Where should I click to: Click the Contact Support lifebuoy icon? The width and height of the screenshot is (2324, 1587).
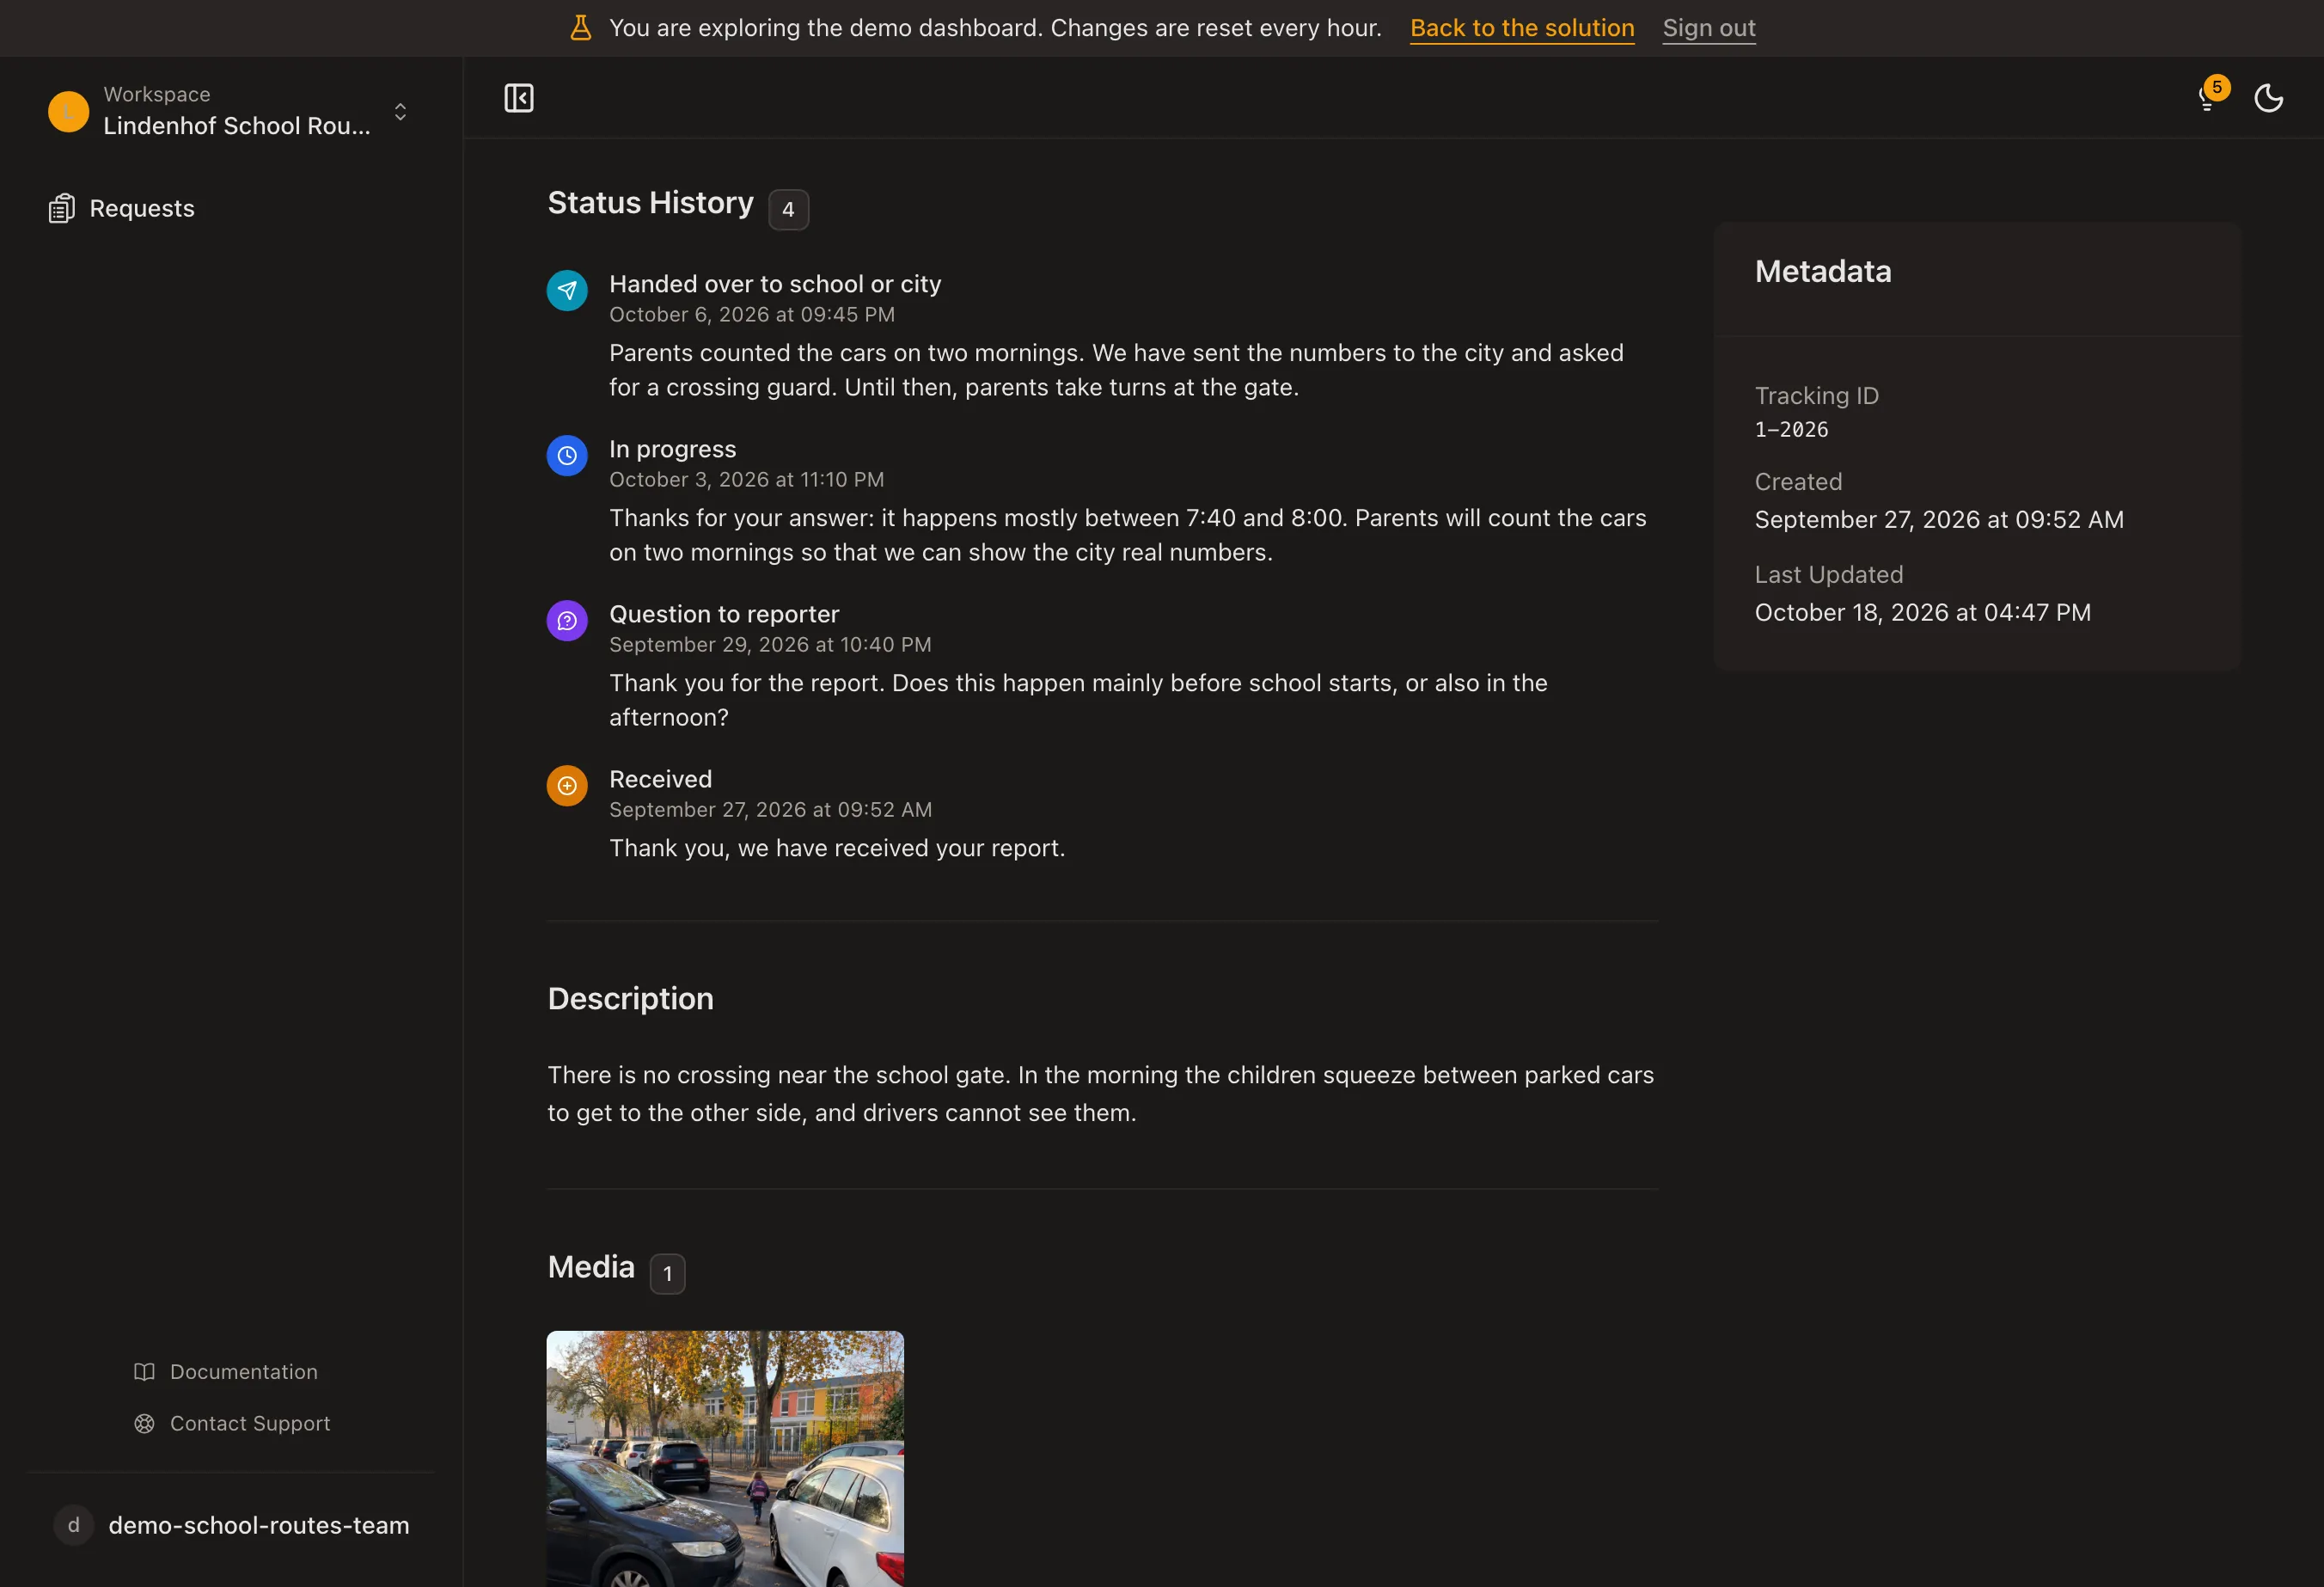pyautogui.click(x=144, y=1423)
